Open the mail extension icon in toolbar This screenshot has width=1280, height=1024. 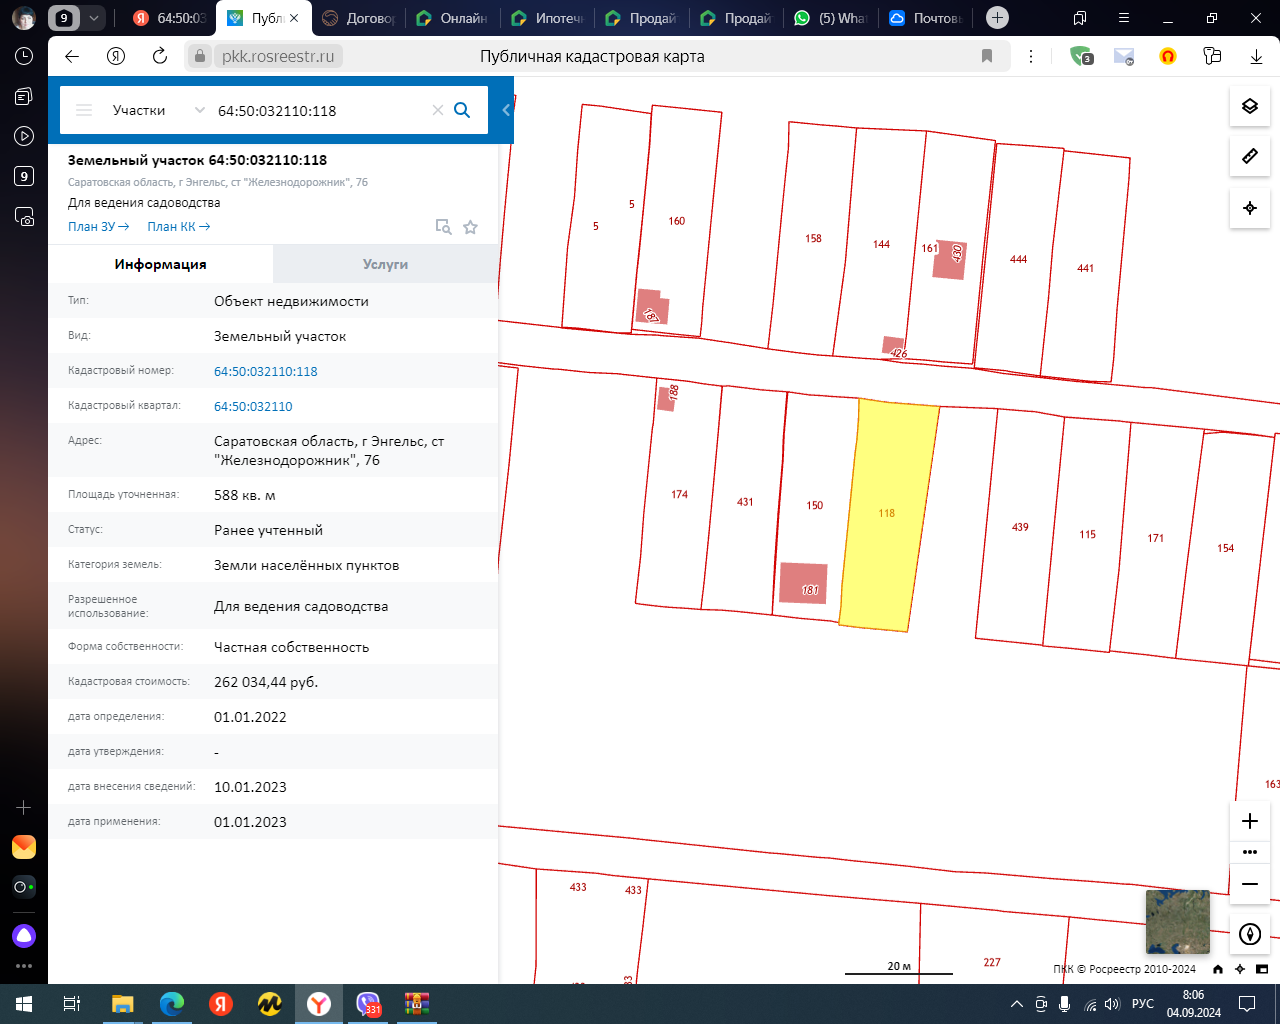1124,56
